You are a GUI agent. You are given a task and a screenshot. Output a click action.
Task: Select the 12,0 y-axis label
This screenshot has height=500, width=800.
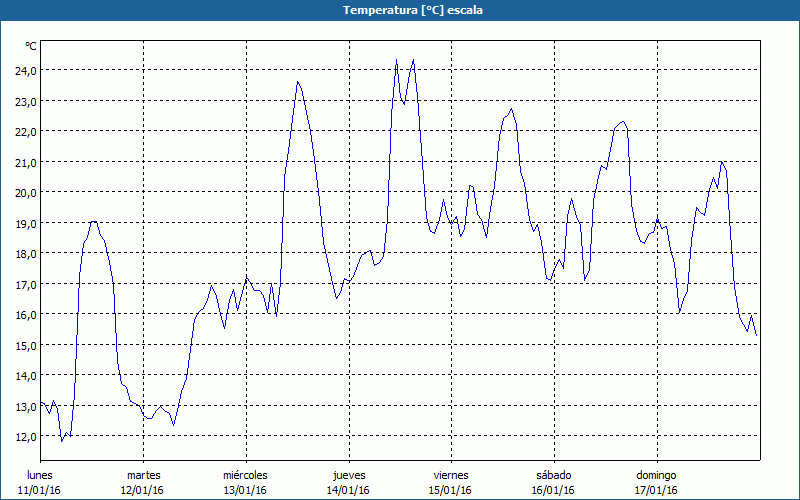pos(25,437)
